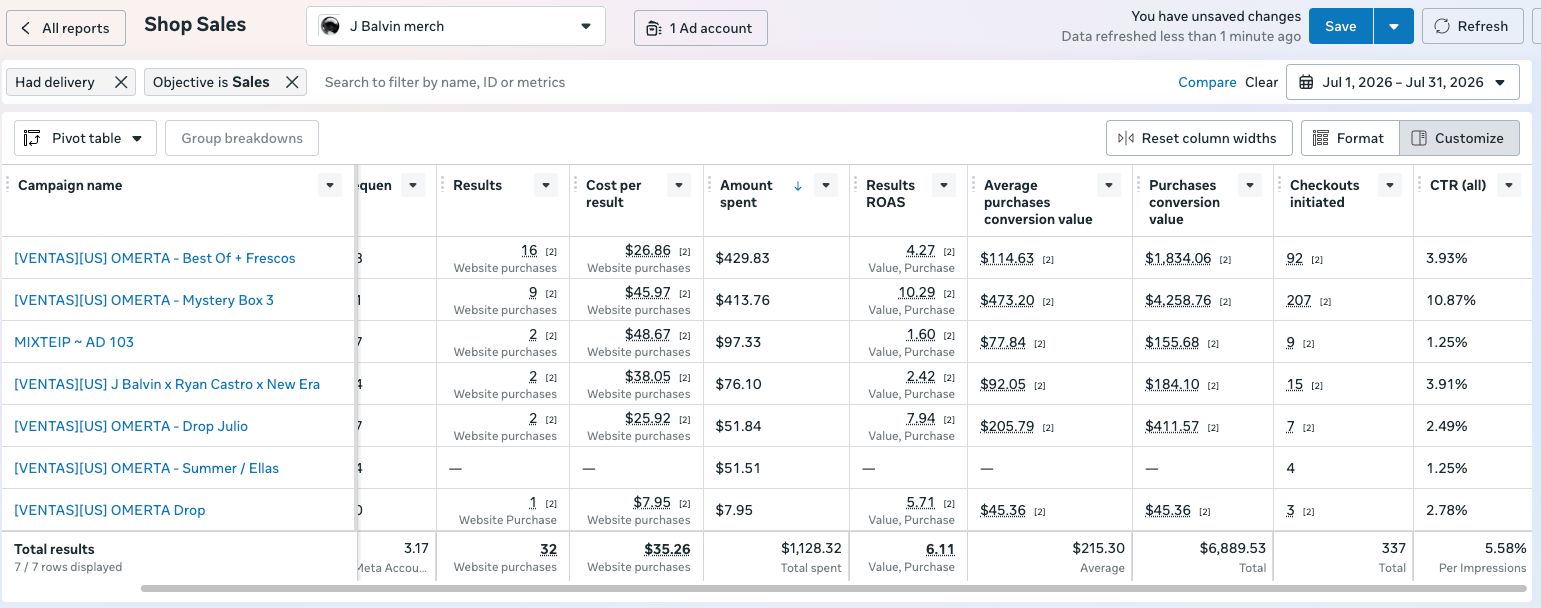This screenshot has height=608, width=1541.
Task: Open the Format panel
Action: click(1349, 138)
